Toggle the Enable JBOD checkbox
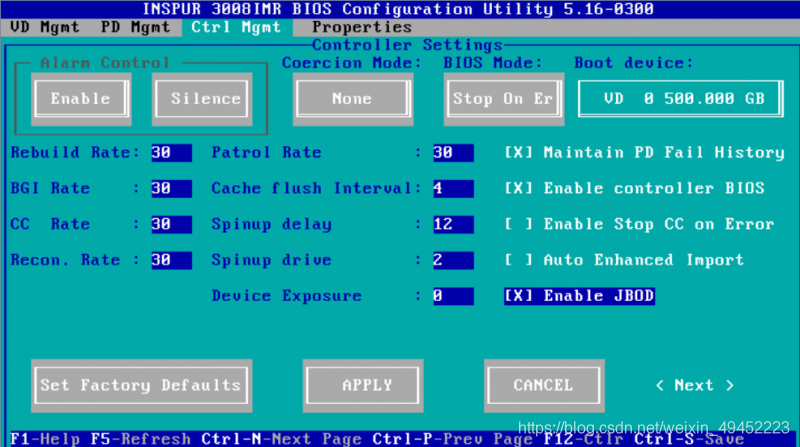The width and height of the screenshot is (800, 447). pyautogui.click(x=579, y=296)
